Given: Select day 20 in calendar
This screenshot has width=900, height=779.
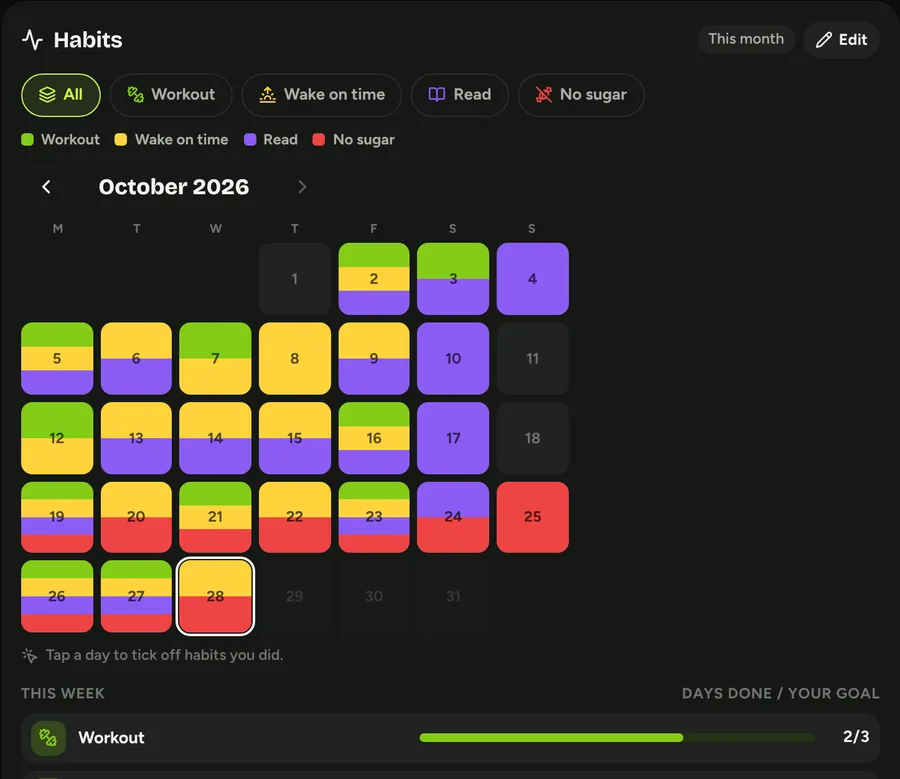Looking at the screenshot, I should [136, 517].
